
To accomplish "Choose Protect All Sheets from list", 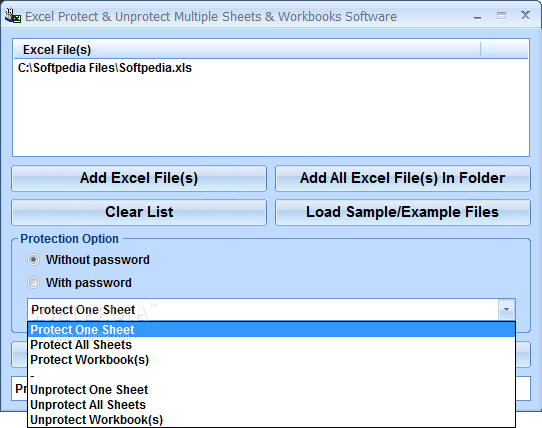I will [271, 345].
